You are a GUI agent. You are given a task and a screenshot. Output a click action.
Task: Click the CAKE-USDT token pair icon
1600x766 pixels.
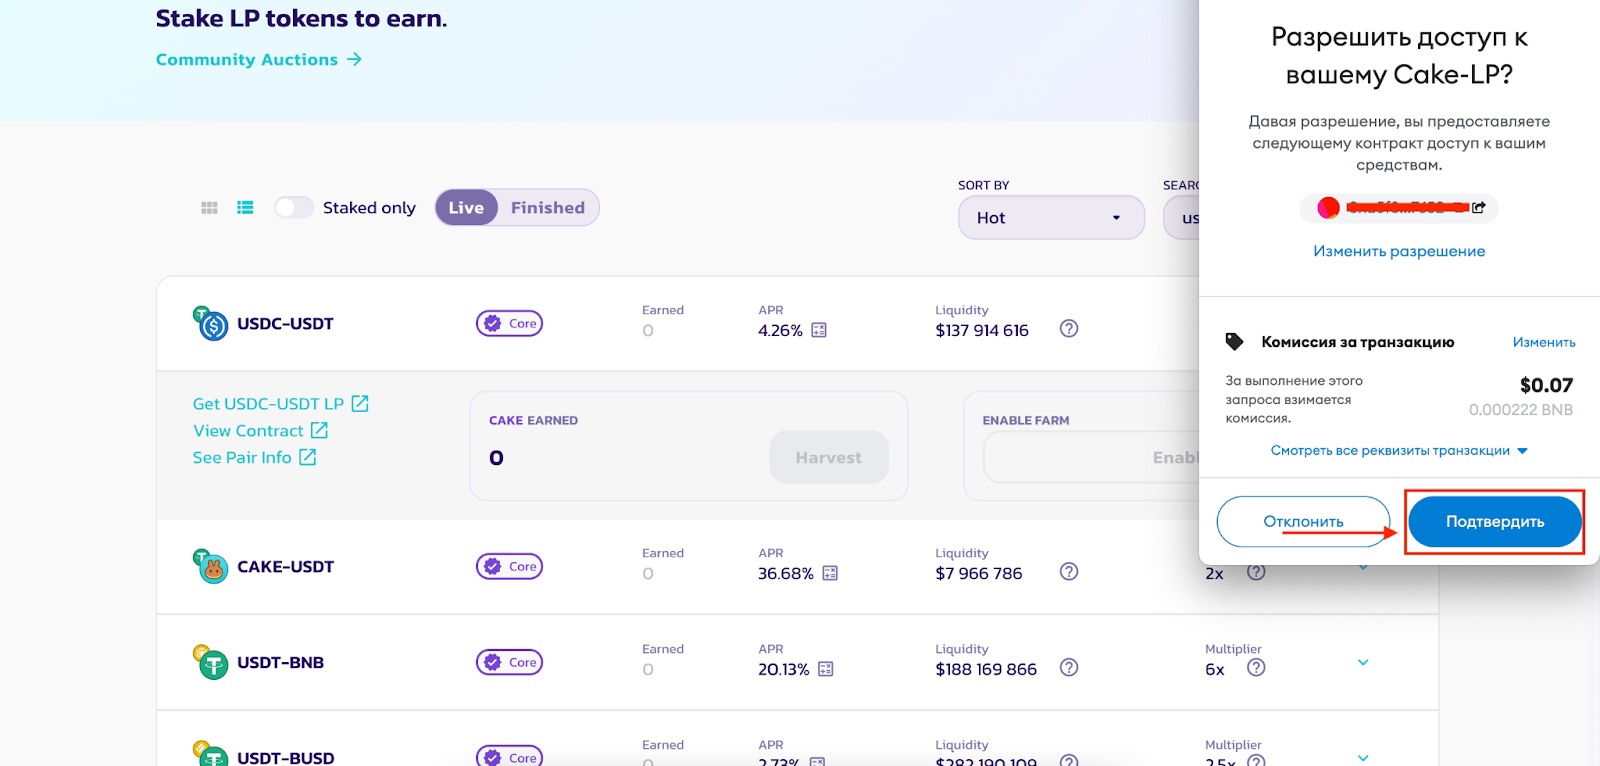coord(210,566)
